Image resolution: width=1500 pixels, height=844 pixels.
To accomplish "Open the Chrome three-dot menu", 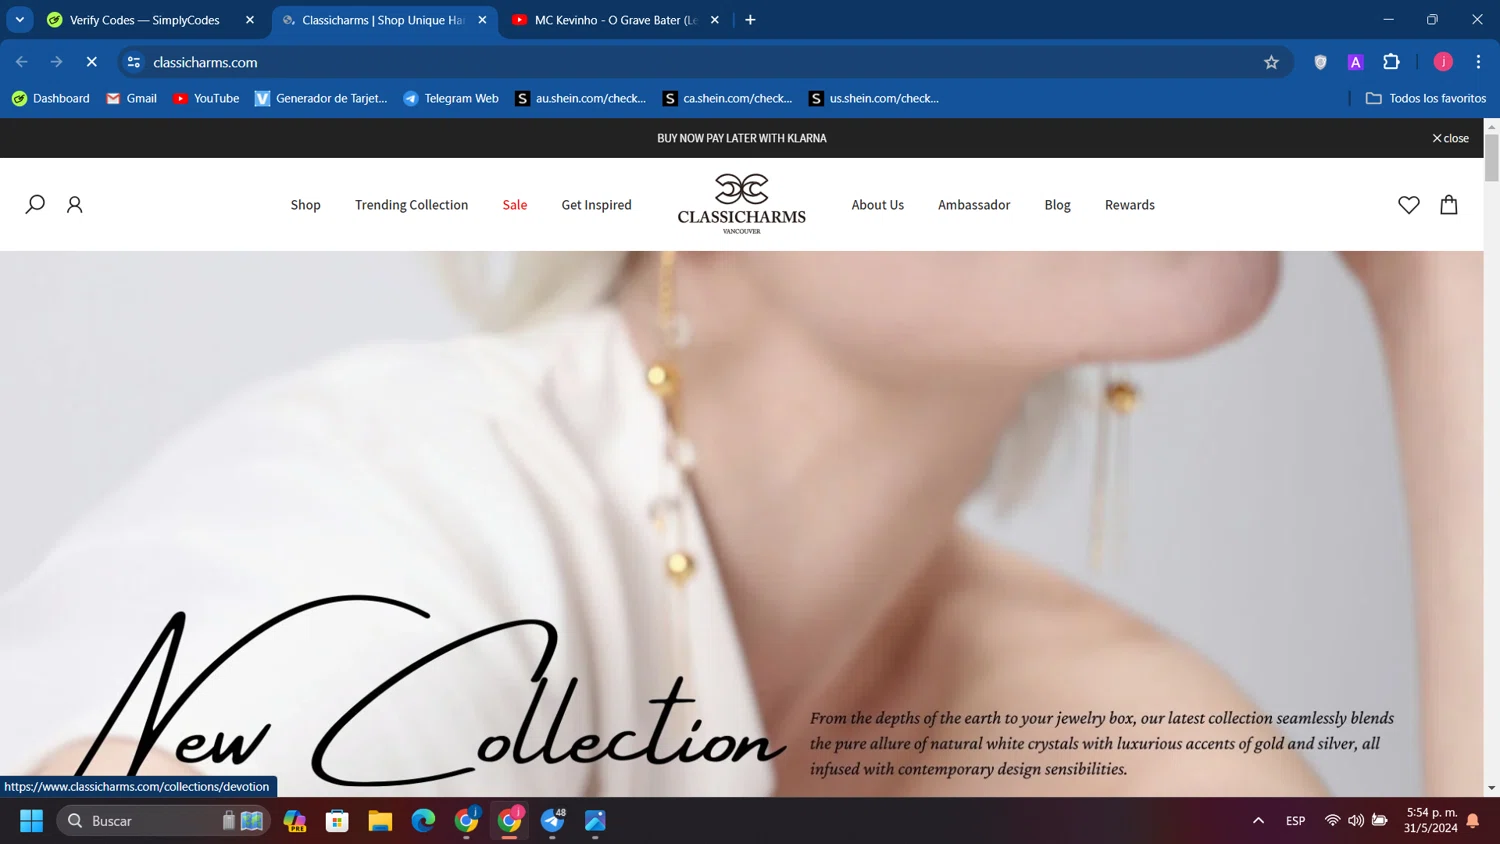I will [x=1478, y=62].
